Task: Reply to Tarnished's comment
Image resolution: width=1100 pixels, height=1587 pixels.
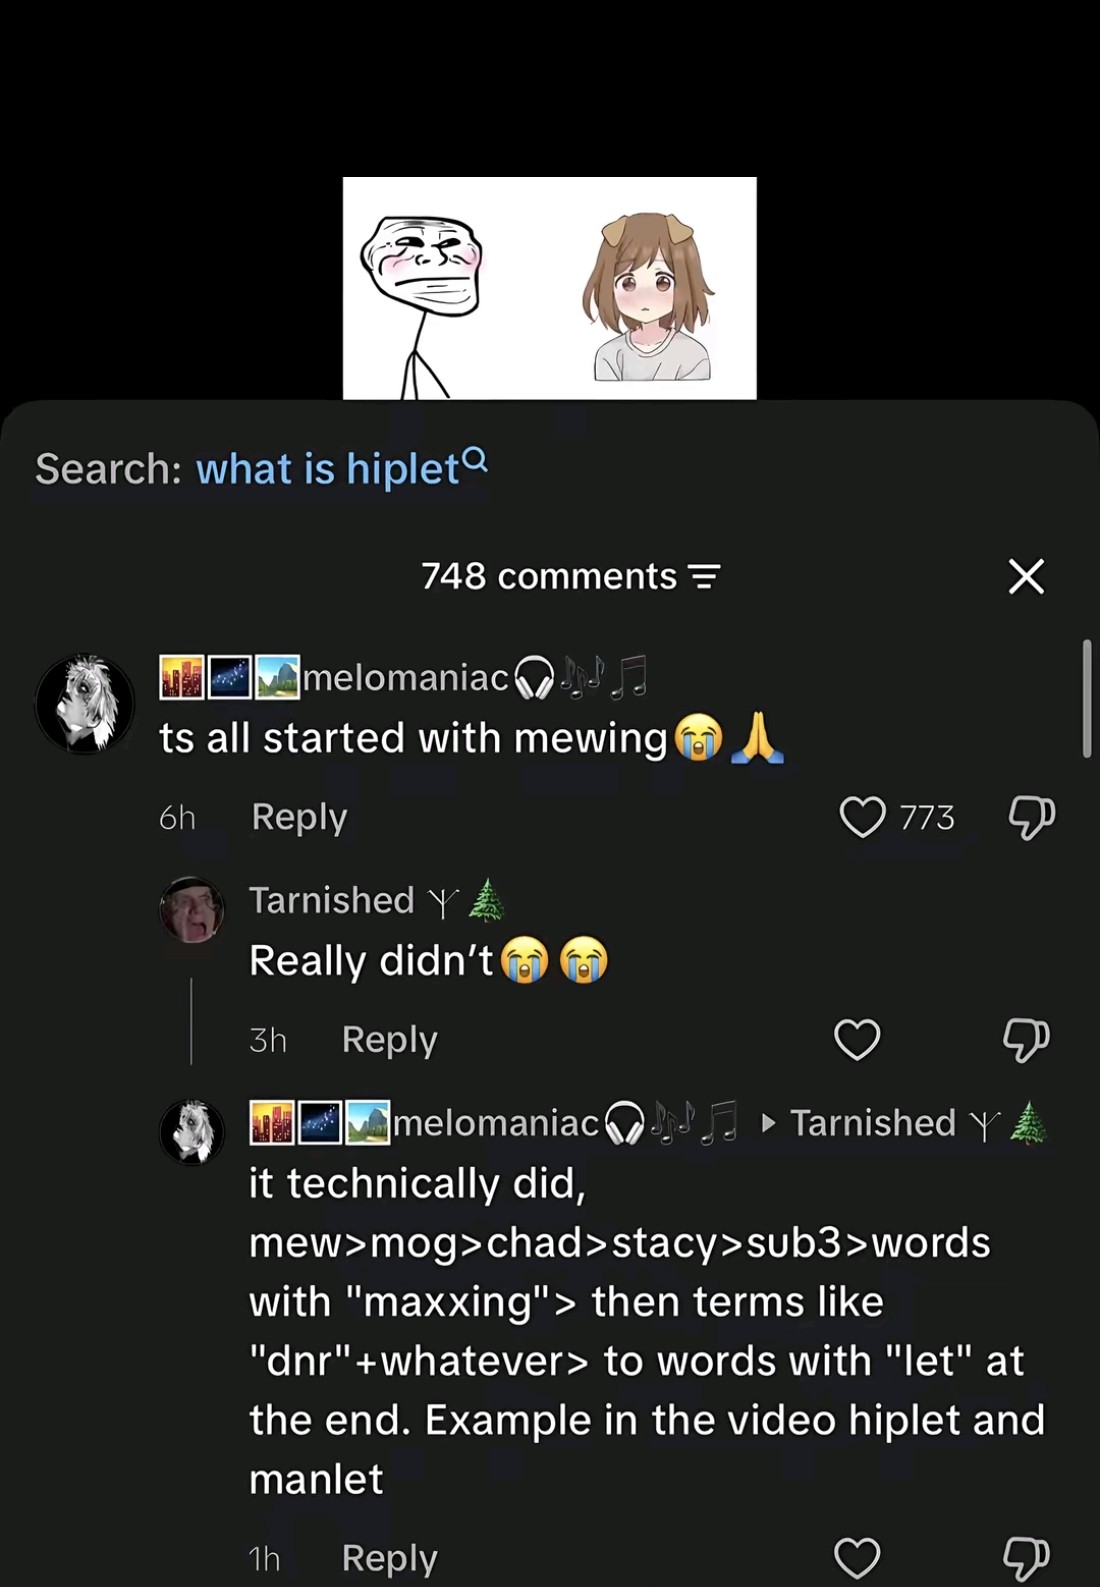Action: pyautogui.click(x=389, y=1040)
